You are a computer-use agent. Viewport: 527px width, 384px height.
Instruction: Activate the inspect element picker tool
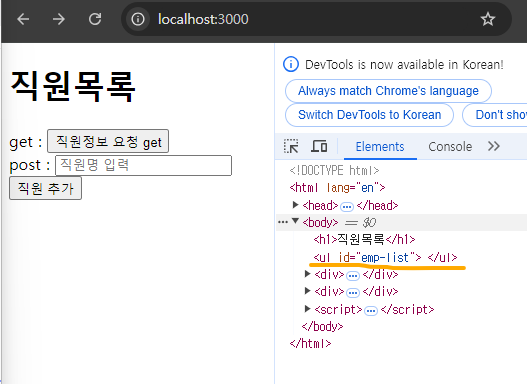(291, 146)
